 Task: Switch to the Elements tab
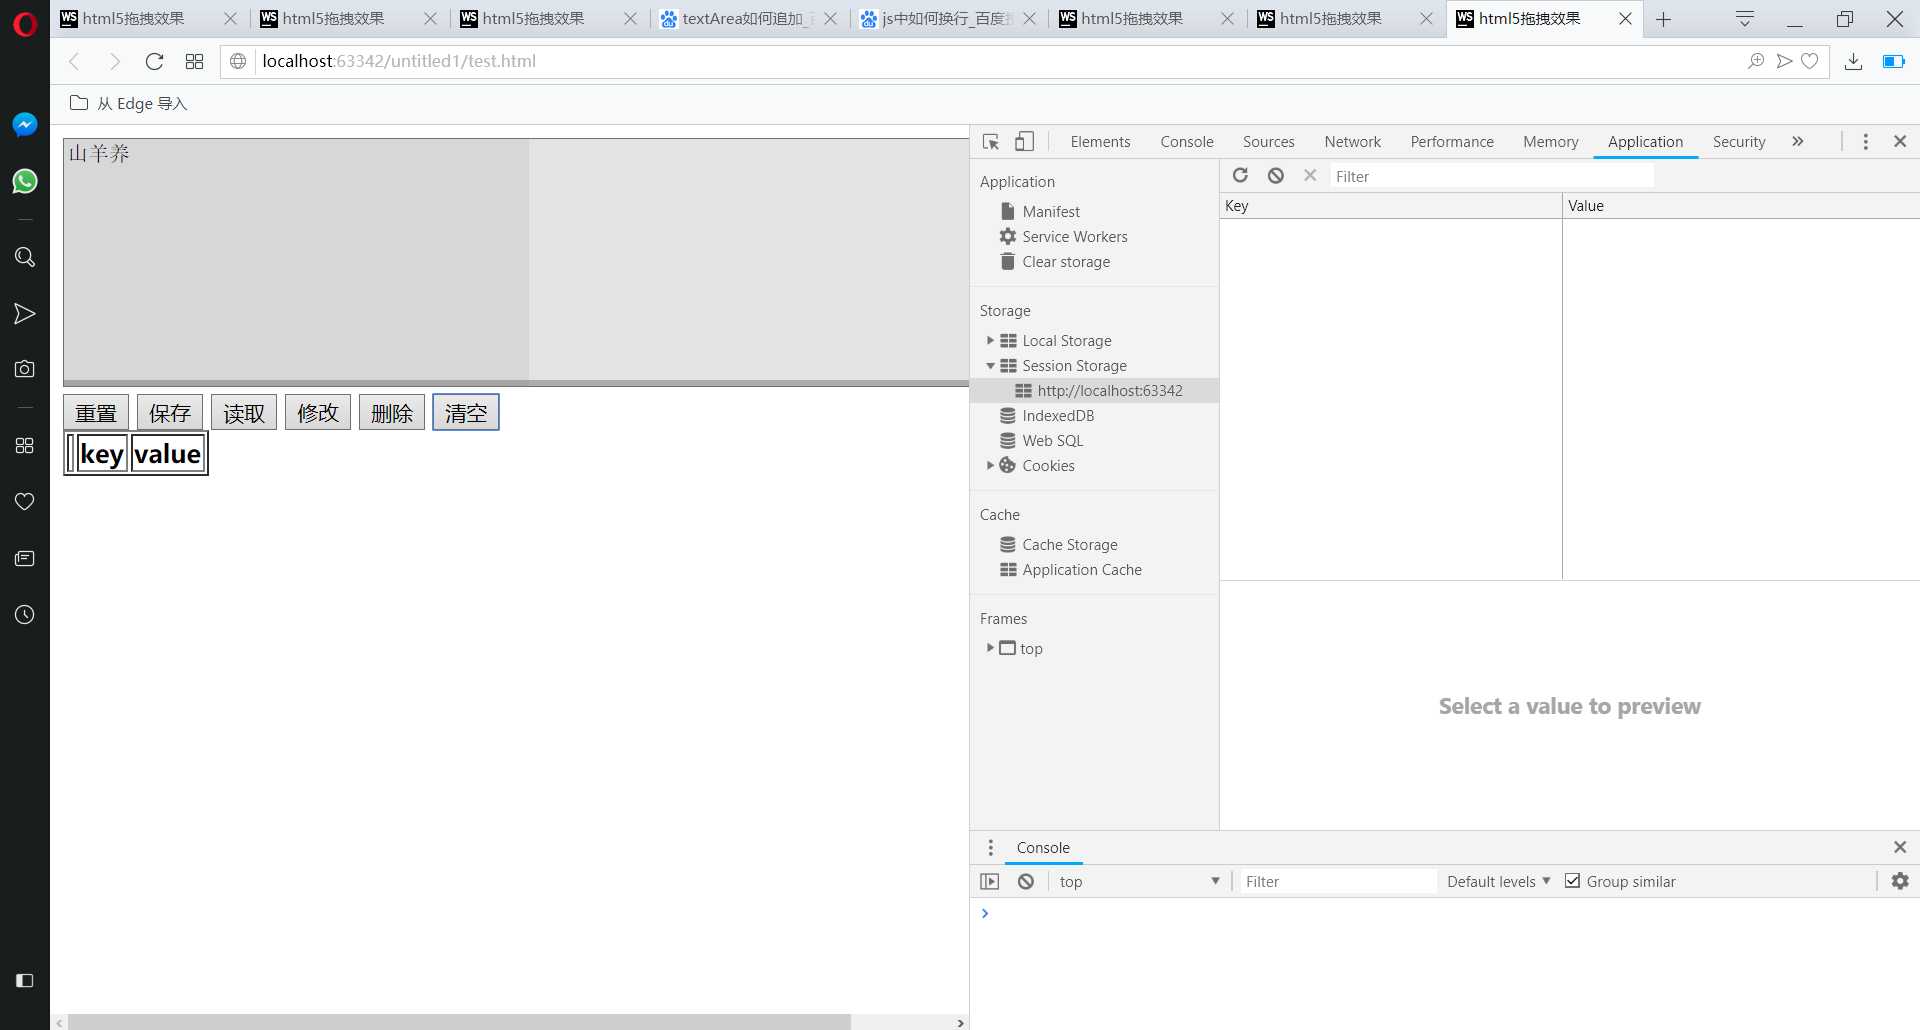pyautogui.click(x=1100, y=141)
